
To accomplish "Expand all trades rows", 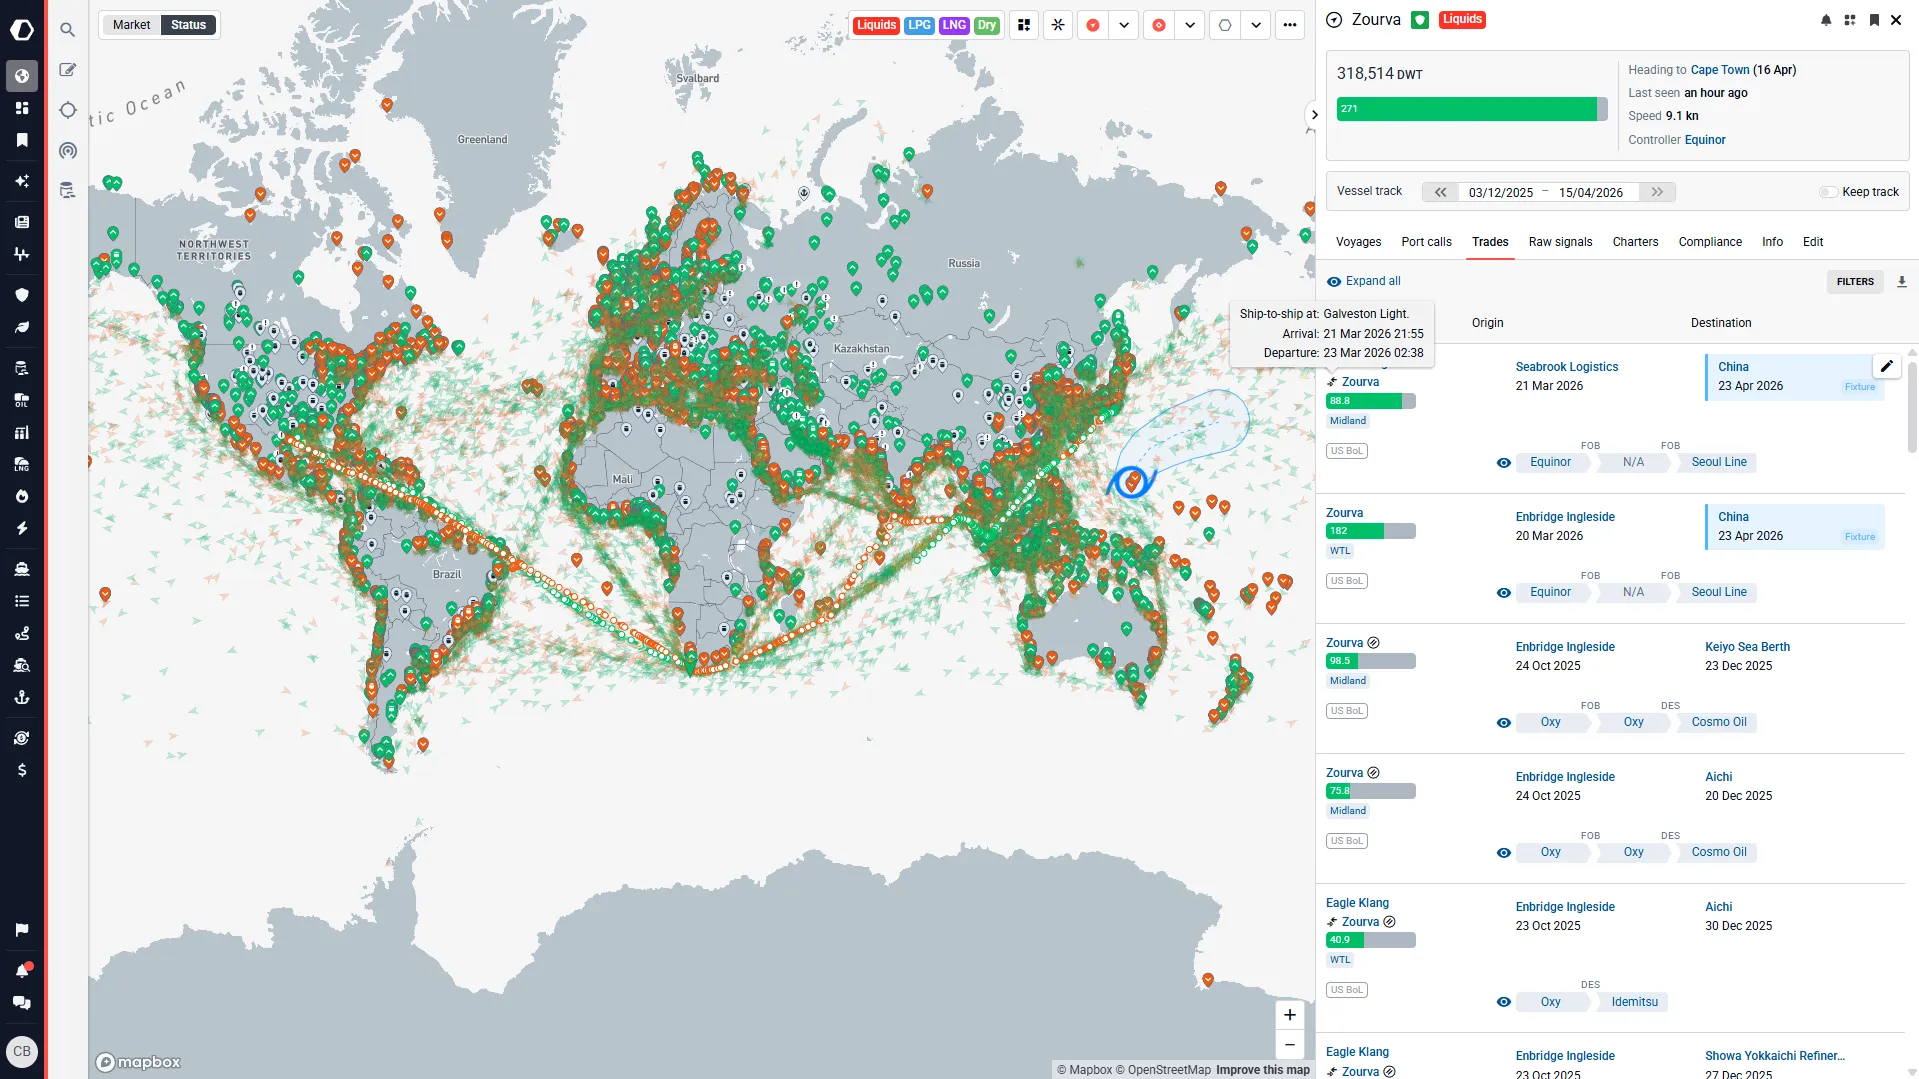I will tap(1363, 281).
